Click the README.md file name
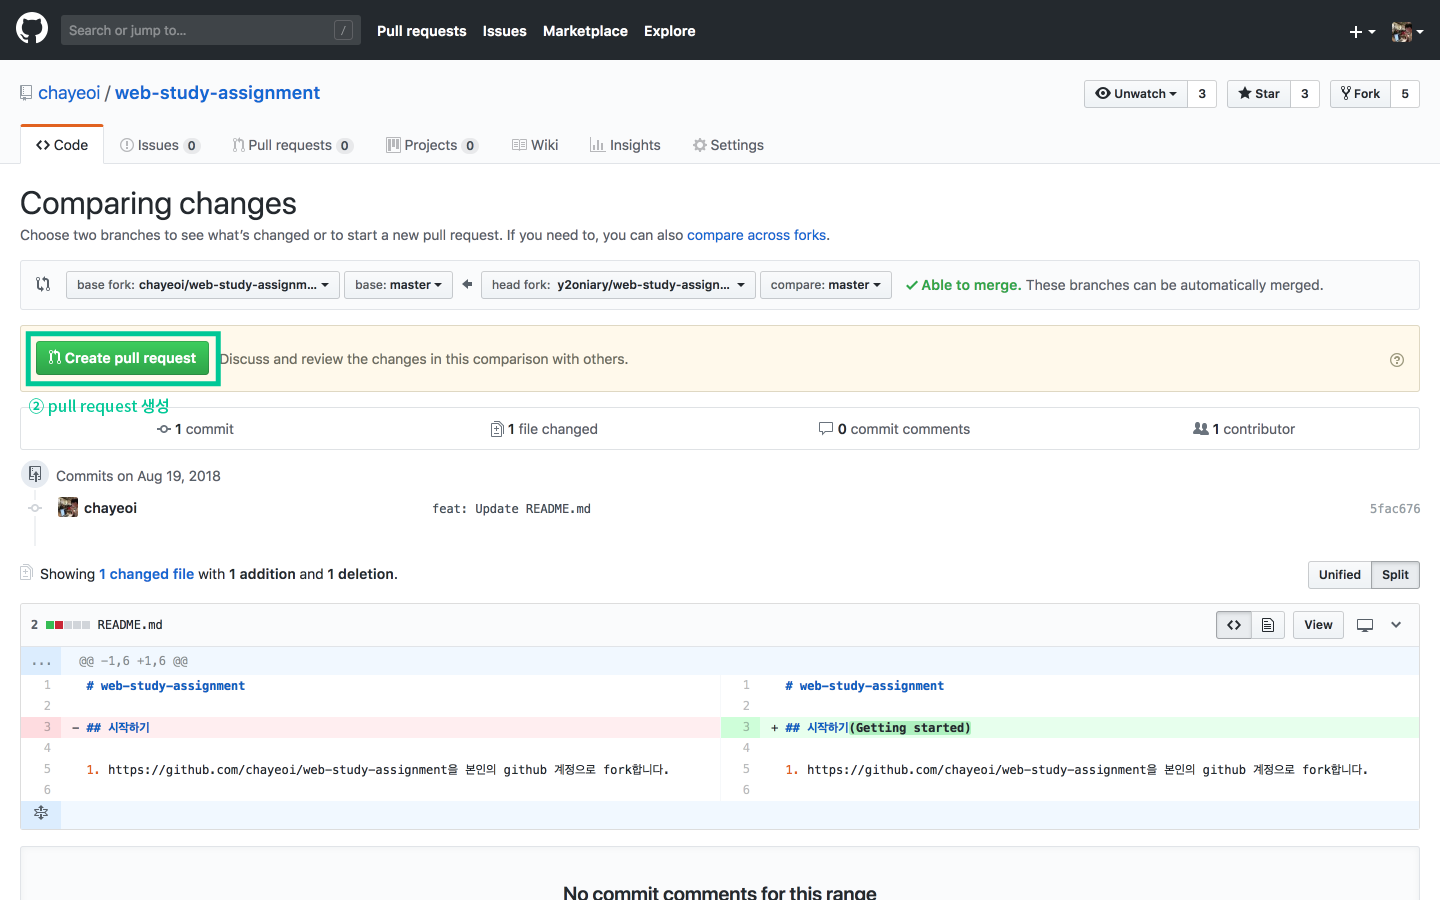The image size is (1440, 900). click(x=130, y=625)
